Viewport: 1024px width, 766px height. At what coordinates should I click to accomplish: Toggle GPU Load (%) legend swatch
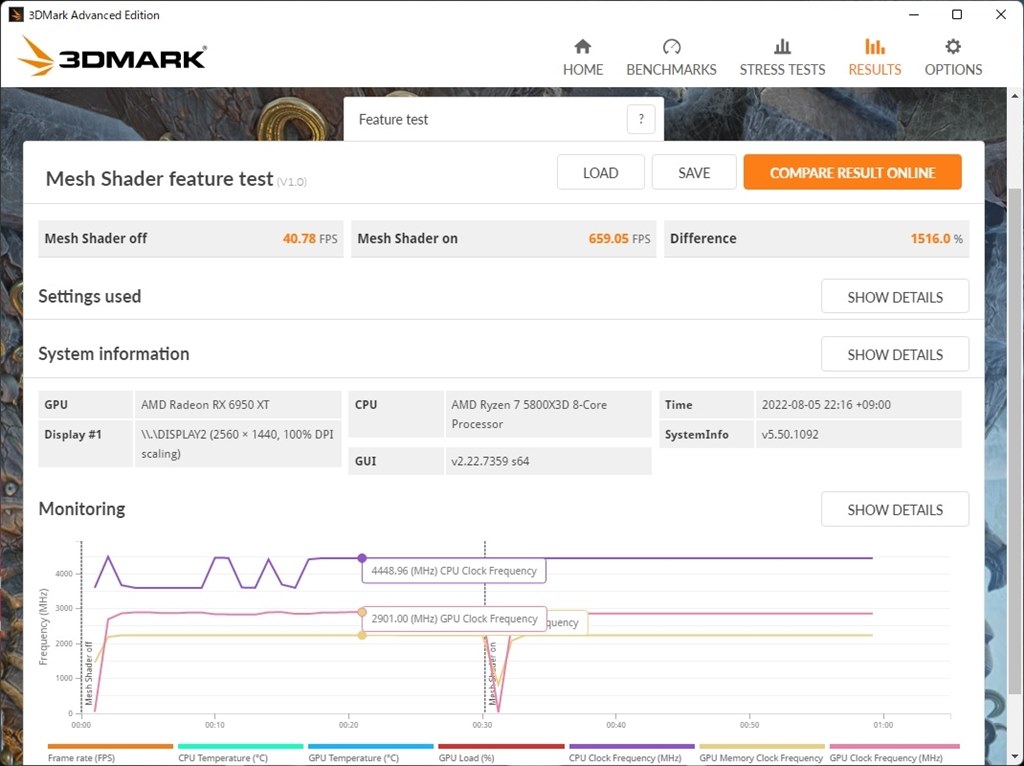coord(501,746)
